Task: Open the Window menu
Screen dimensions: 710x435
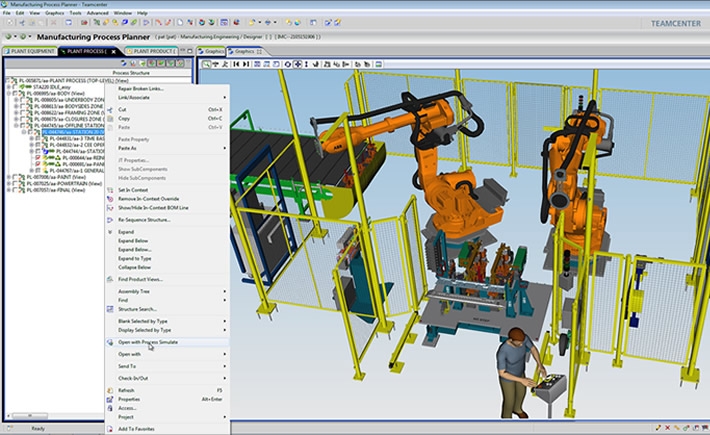Action: [x=123, y=13]
